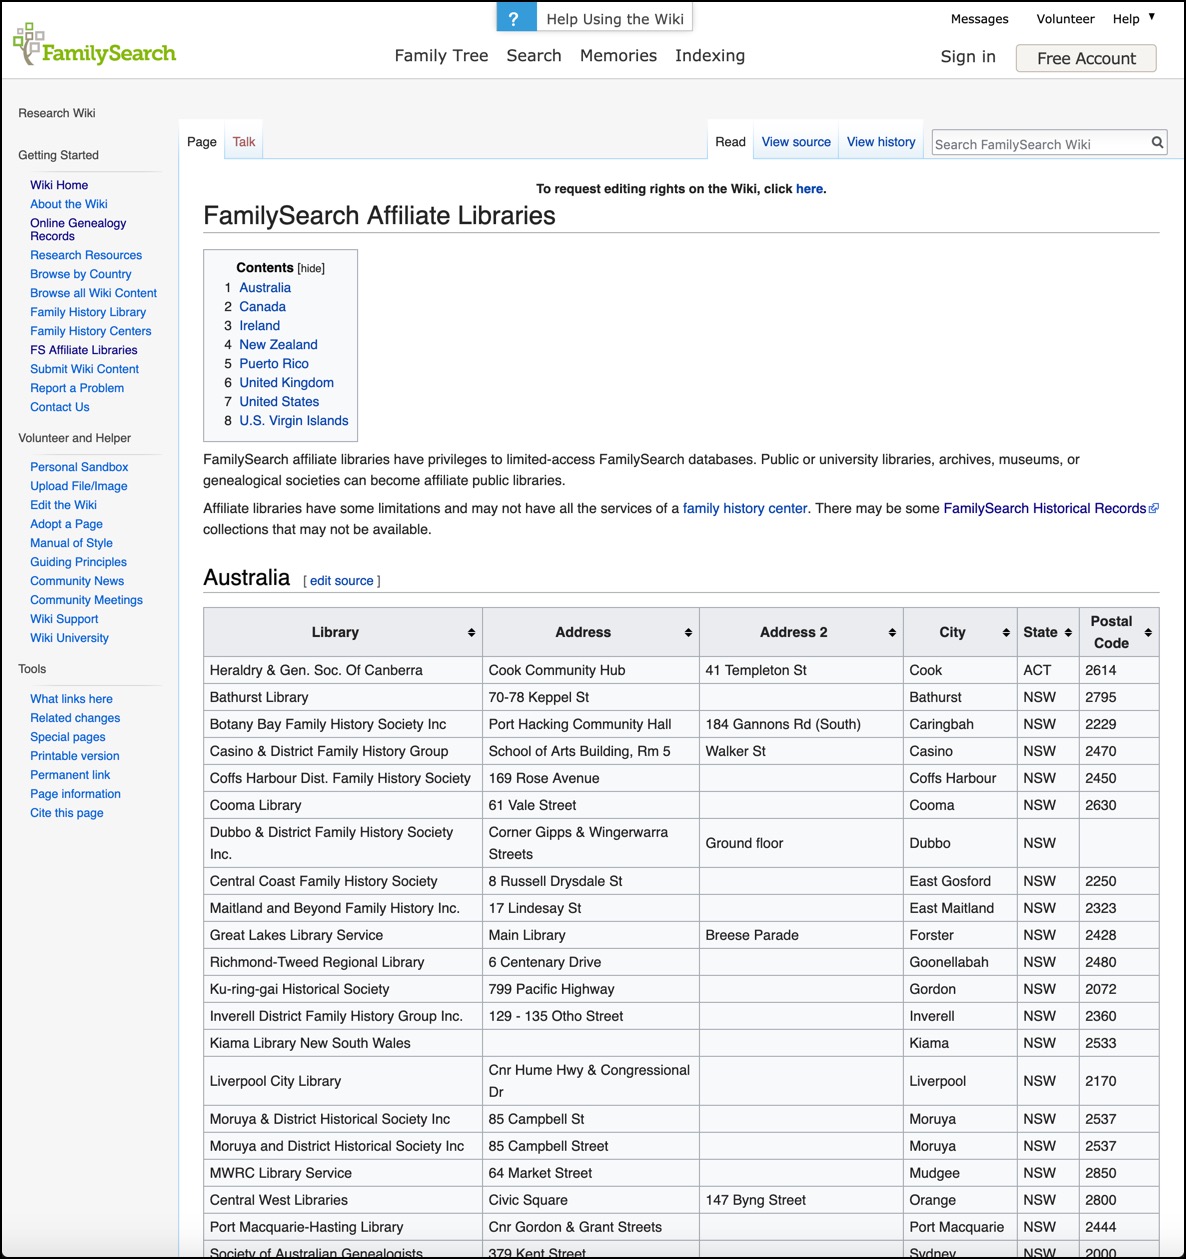Sort table by Address column
The image size is (1186, 1259).
688,633
